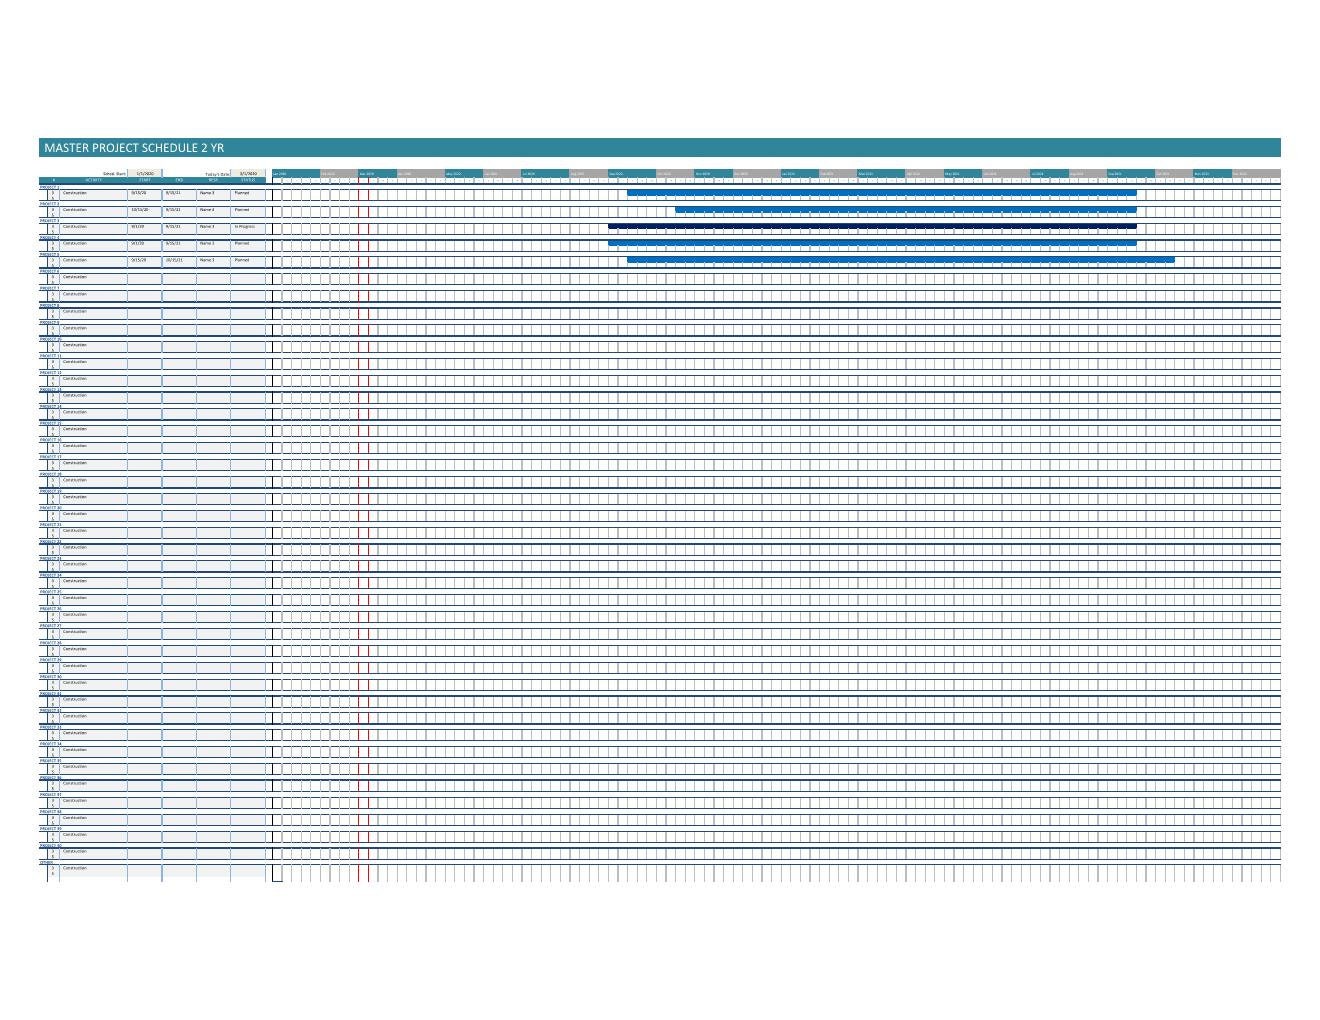Click the Jan 2020 month header on the timeline

tap(285, 173)
